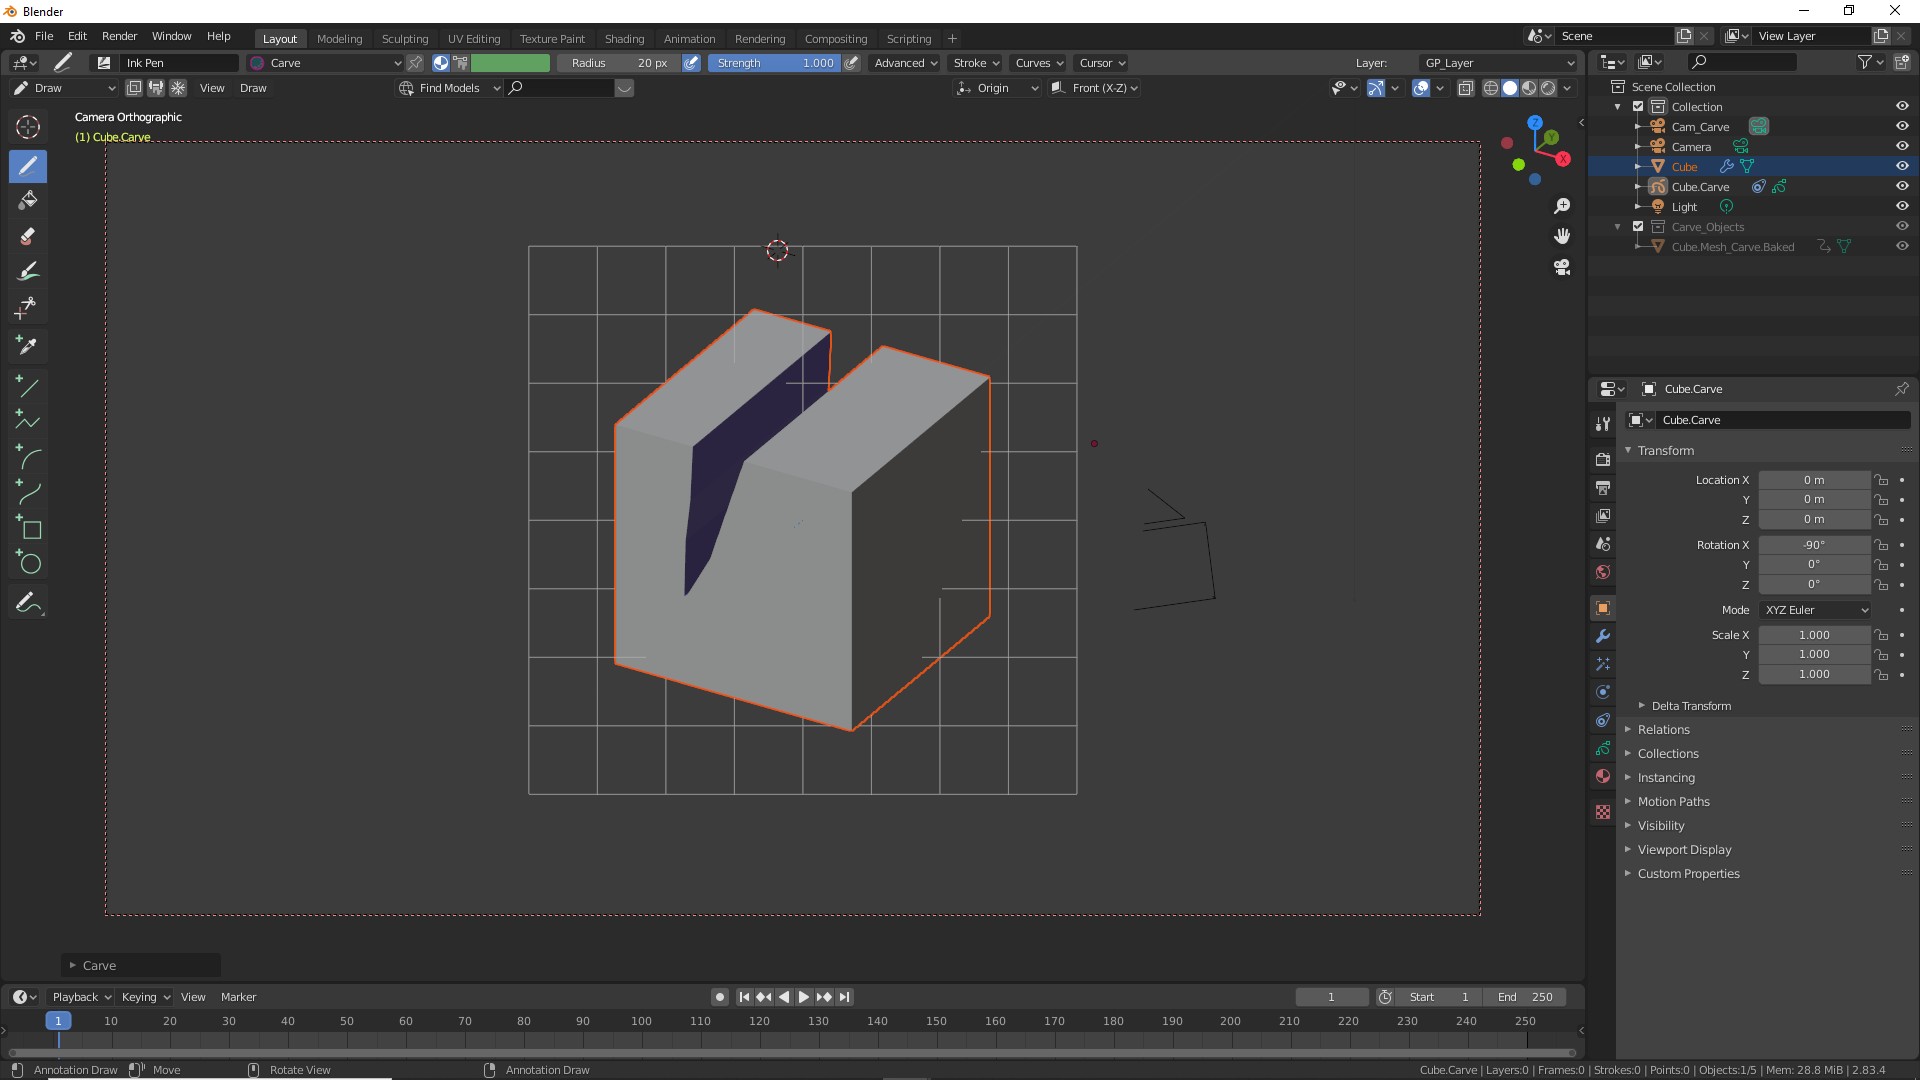Image resolution: width=1920 pixels, height=1080 pixels.
Task: Hide the Light object in the outliner
Action: [1903, 206]
